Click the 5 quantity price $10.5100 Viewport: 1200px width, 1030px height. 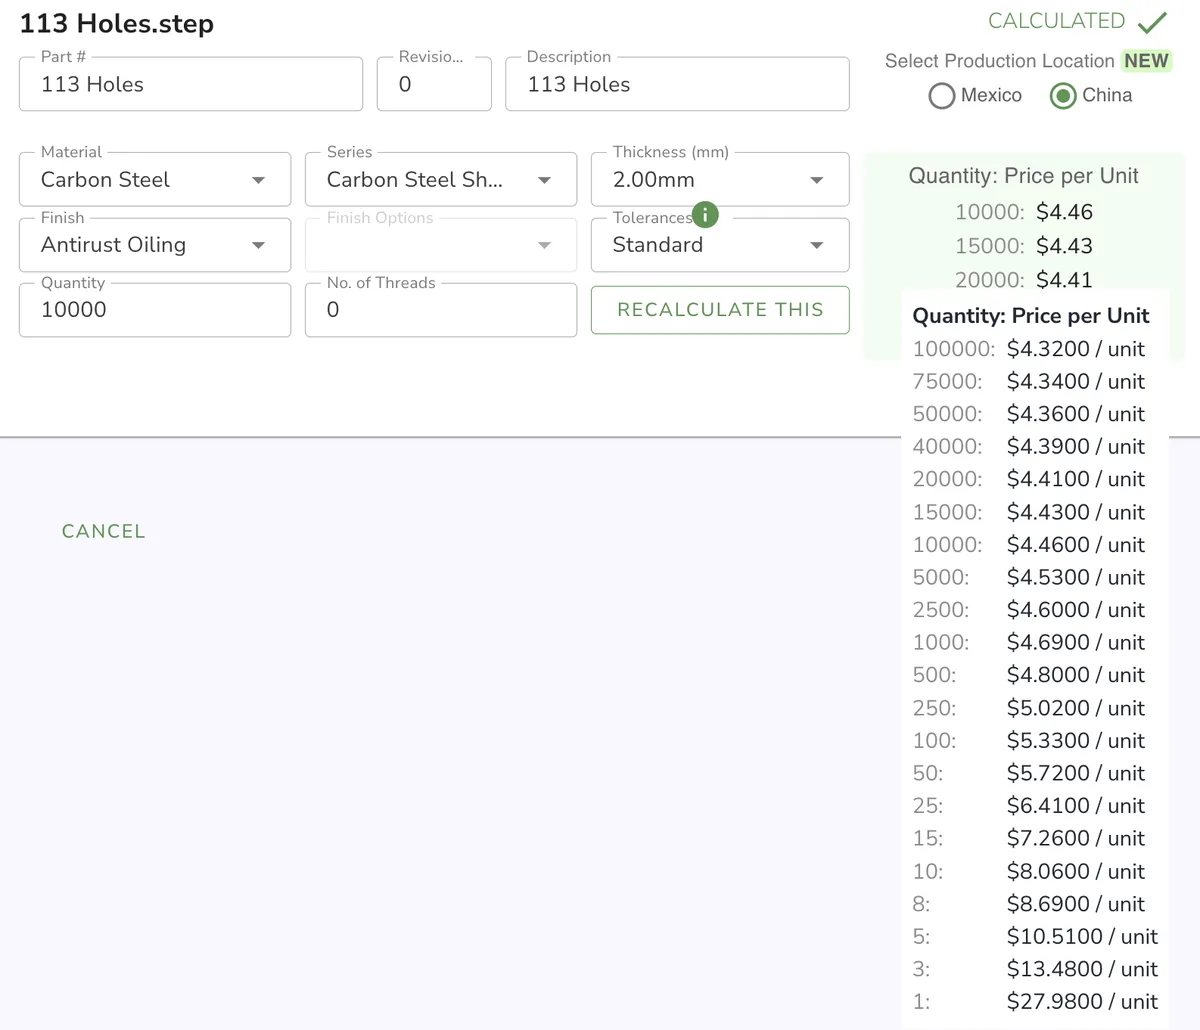click(x=1083, y=937)
